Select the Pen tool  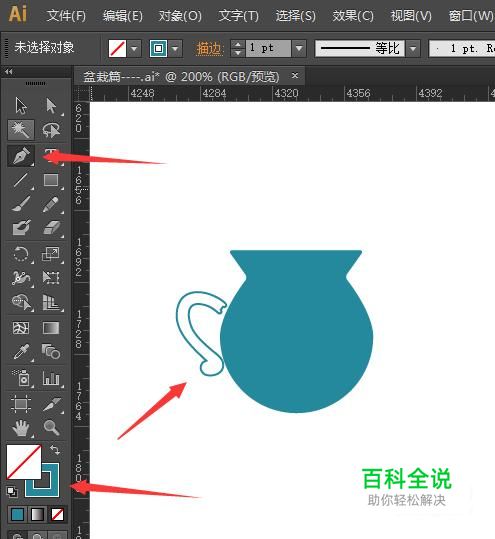pos(21,156)
